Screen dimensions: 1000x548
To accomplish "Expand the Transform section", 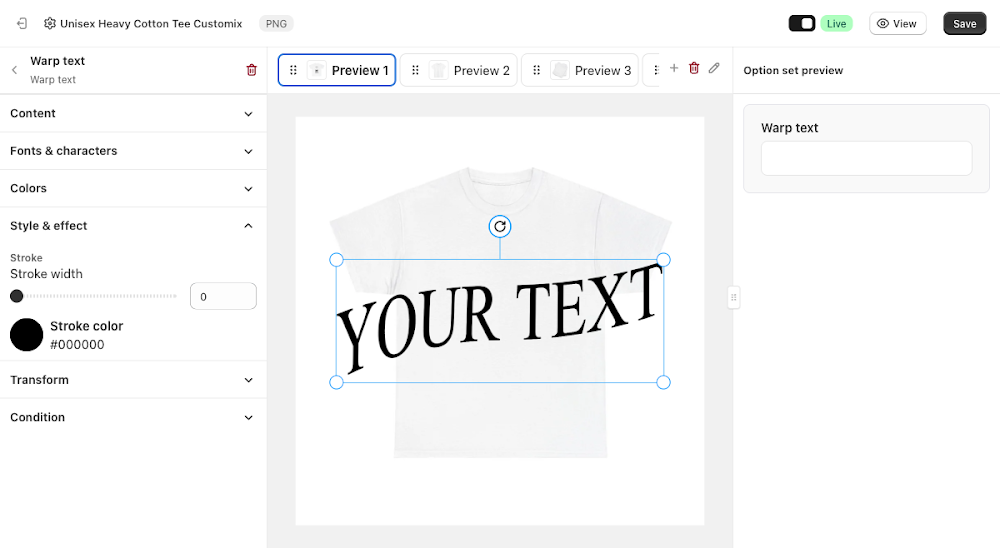I will click(133, 380).
